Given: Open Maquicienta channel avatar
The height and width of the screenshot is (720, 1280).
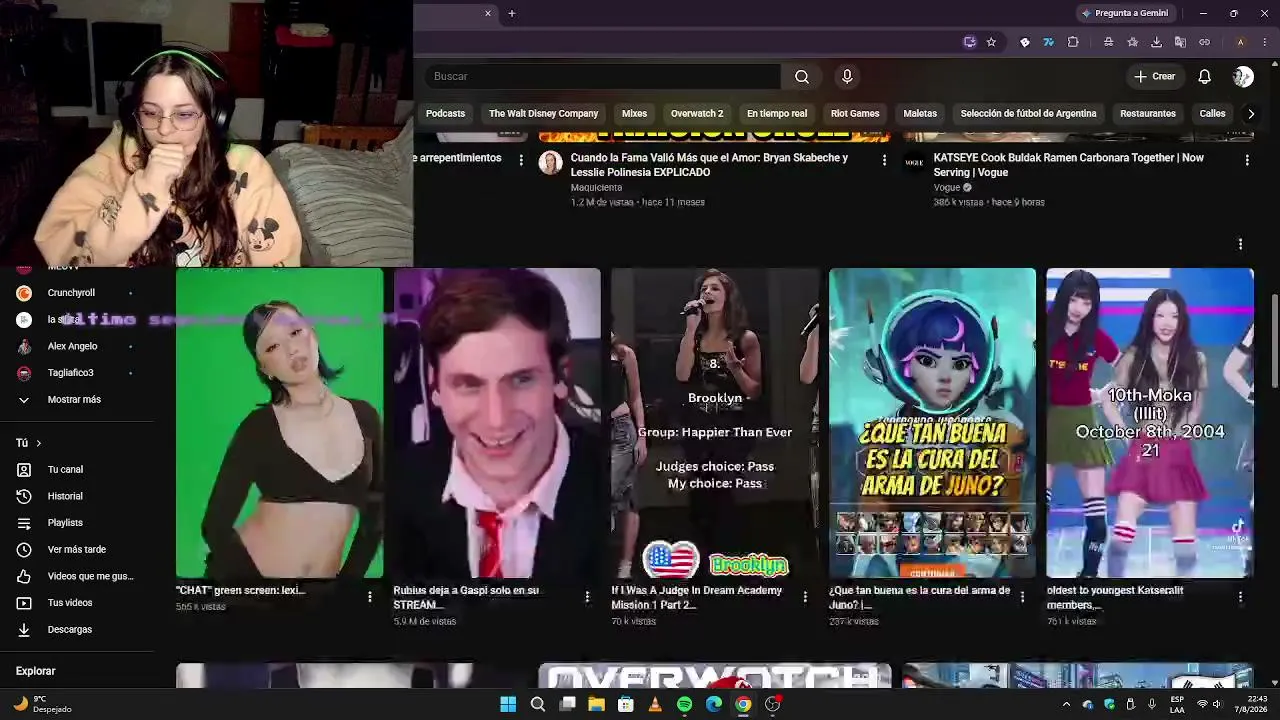Looking at the screenshot, I should tap(551, 163).
